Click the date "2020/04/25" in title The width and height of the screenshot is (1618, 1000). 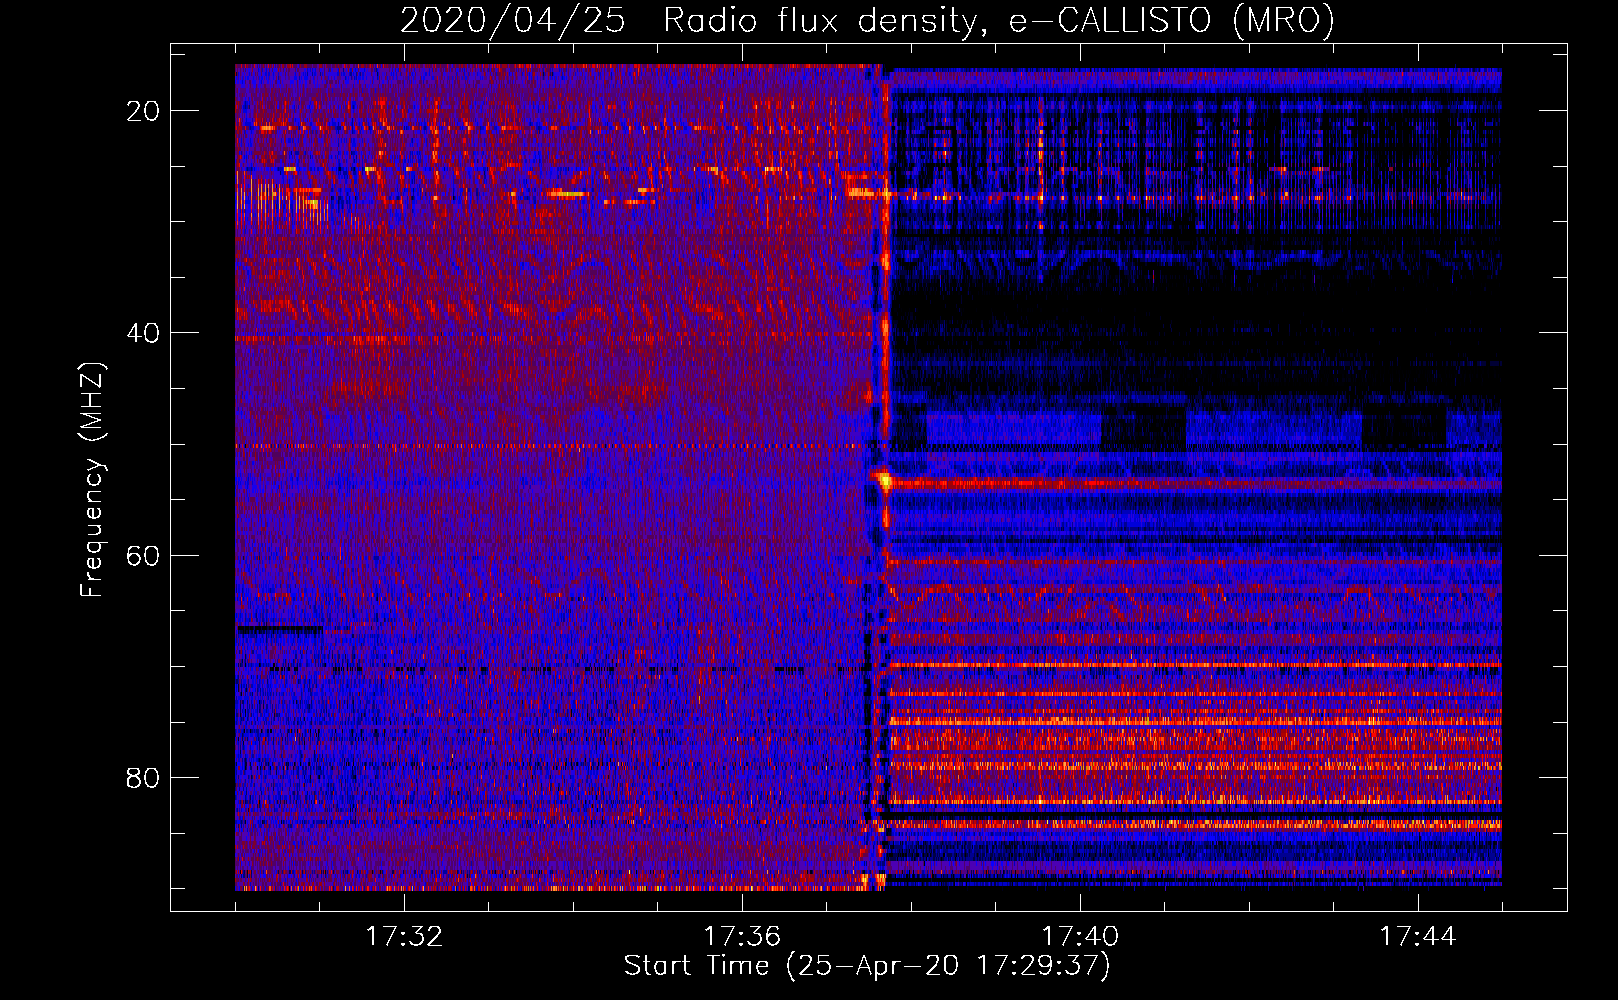[x=513, y=20]
